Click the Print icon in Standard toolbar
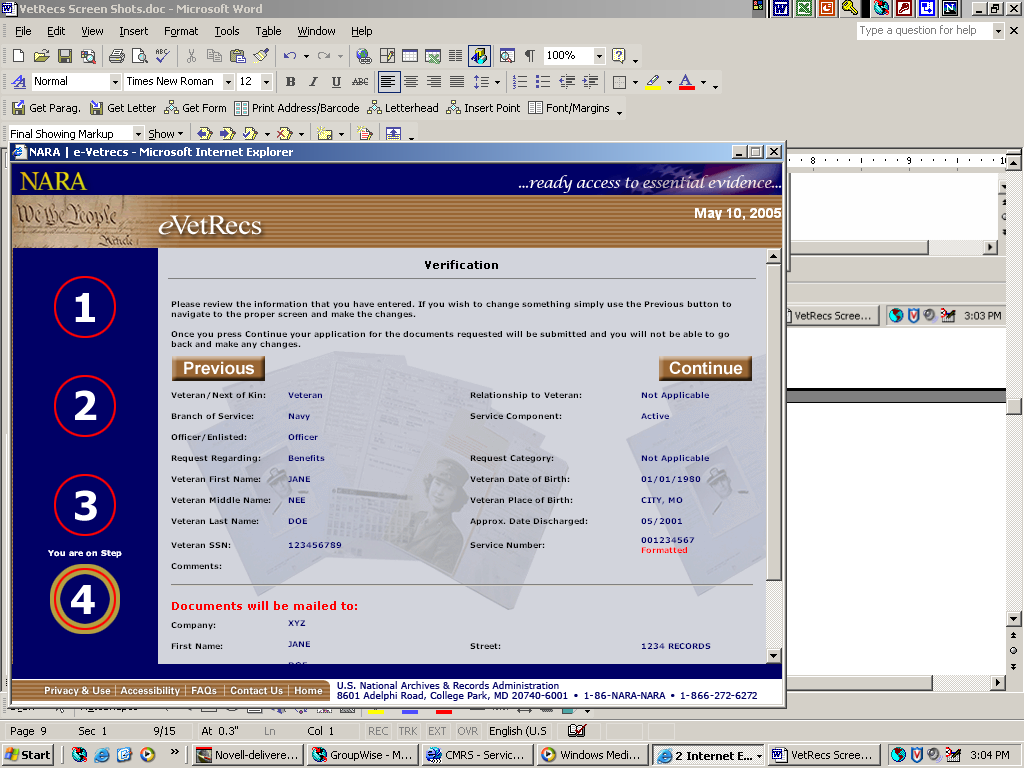 [116, 56]
